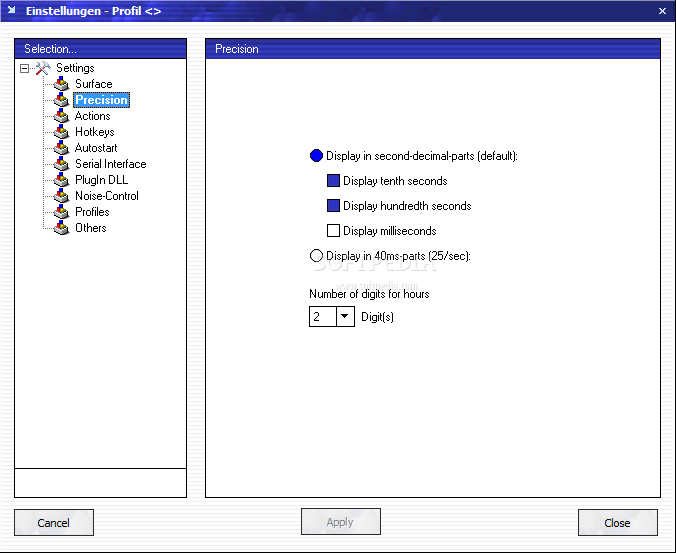
Task: Select Display in second-decimal-parts radio button
Action: pos(316,156)
